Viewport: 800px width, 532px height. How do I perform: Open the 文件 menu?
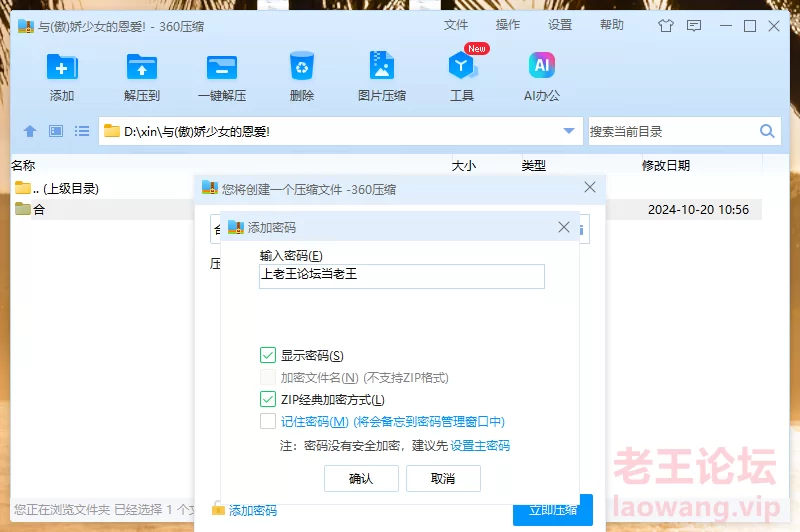coord(456,25)
